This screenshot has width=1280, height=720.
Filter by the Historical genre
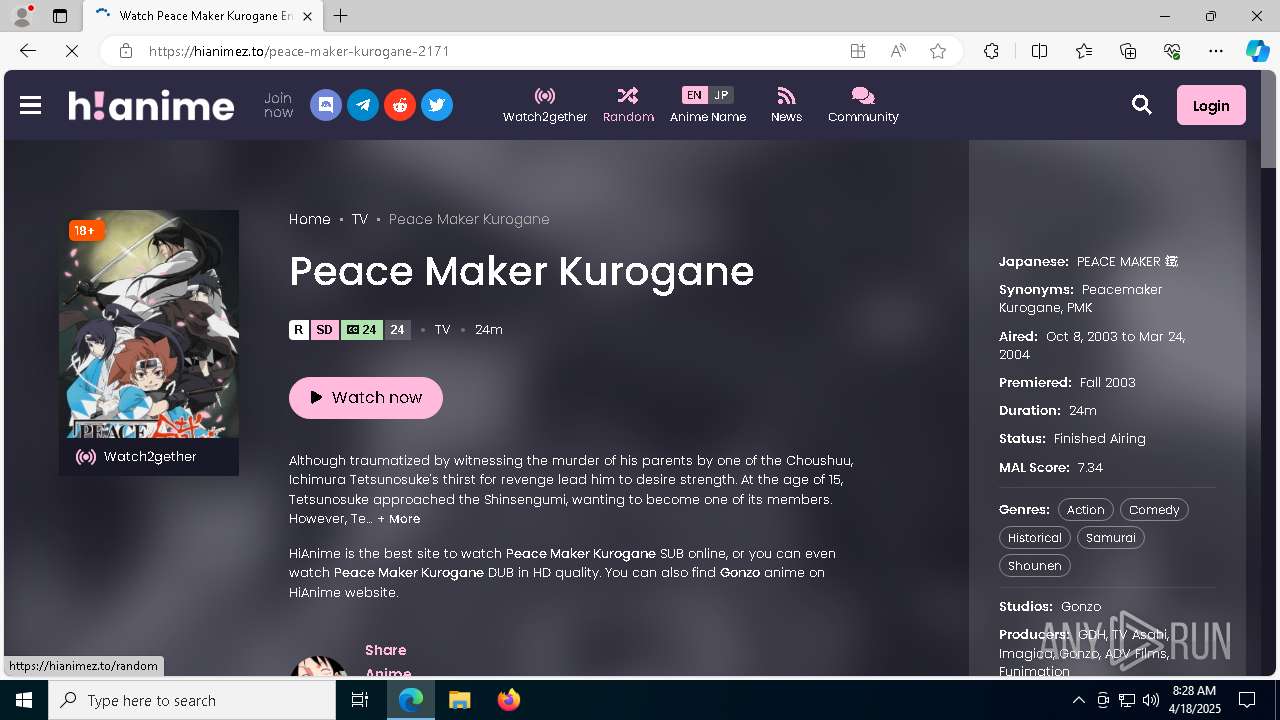[1034, 538]
